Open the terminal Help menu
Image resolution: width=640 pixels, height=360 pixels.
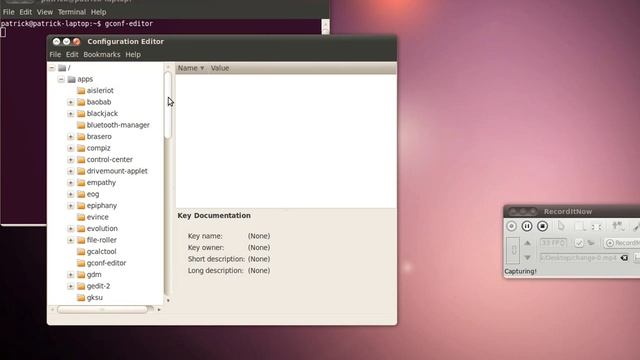click(98, 12)
